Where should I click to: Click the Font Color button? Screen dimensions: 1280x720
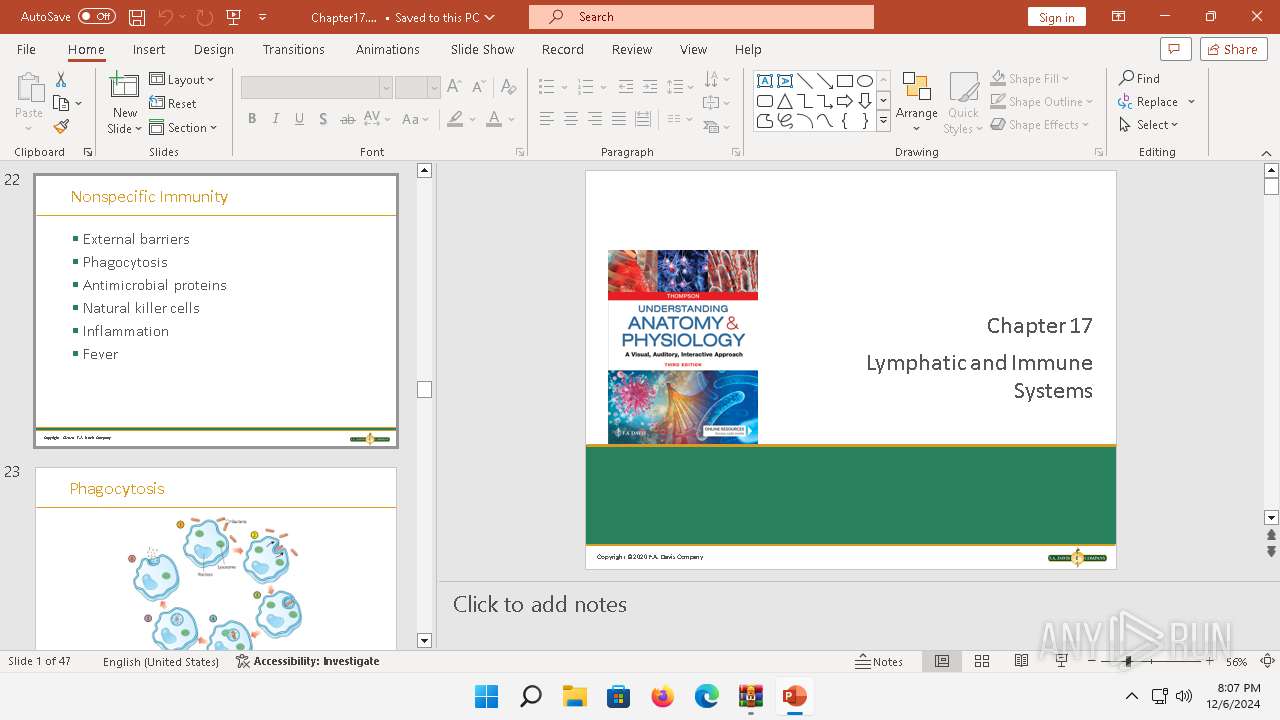(x=493, y=119)
